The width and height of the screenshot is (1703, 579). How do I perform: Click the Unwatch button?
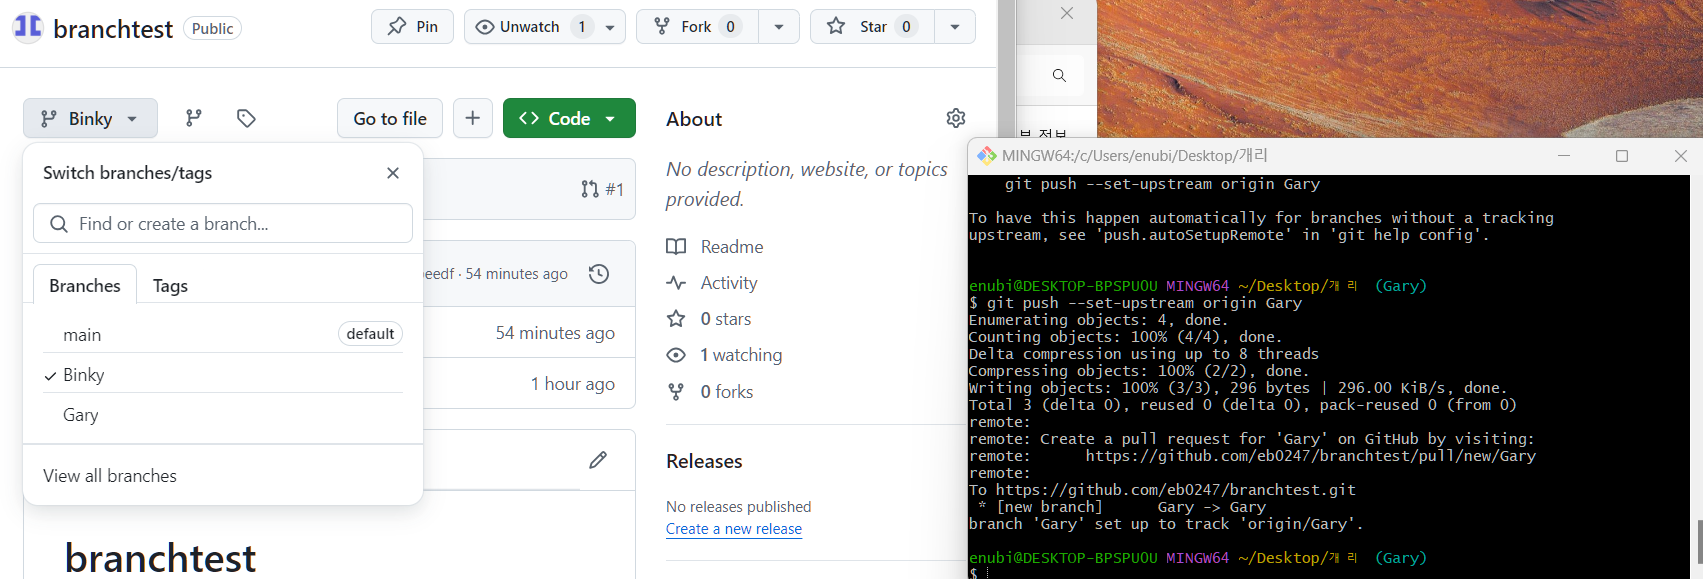(x=530, y=27)
